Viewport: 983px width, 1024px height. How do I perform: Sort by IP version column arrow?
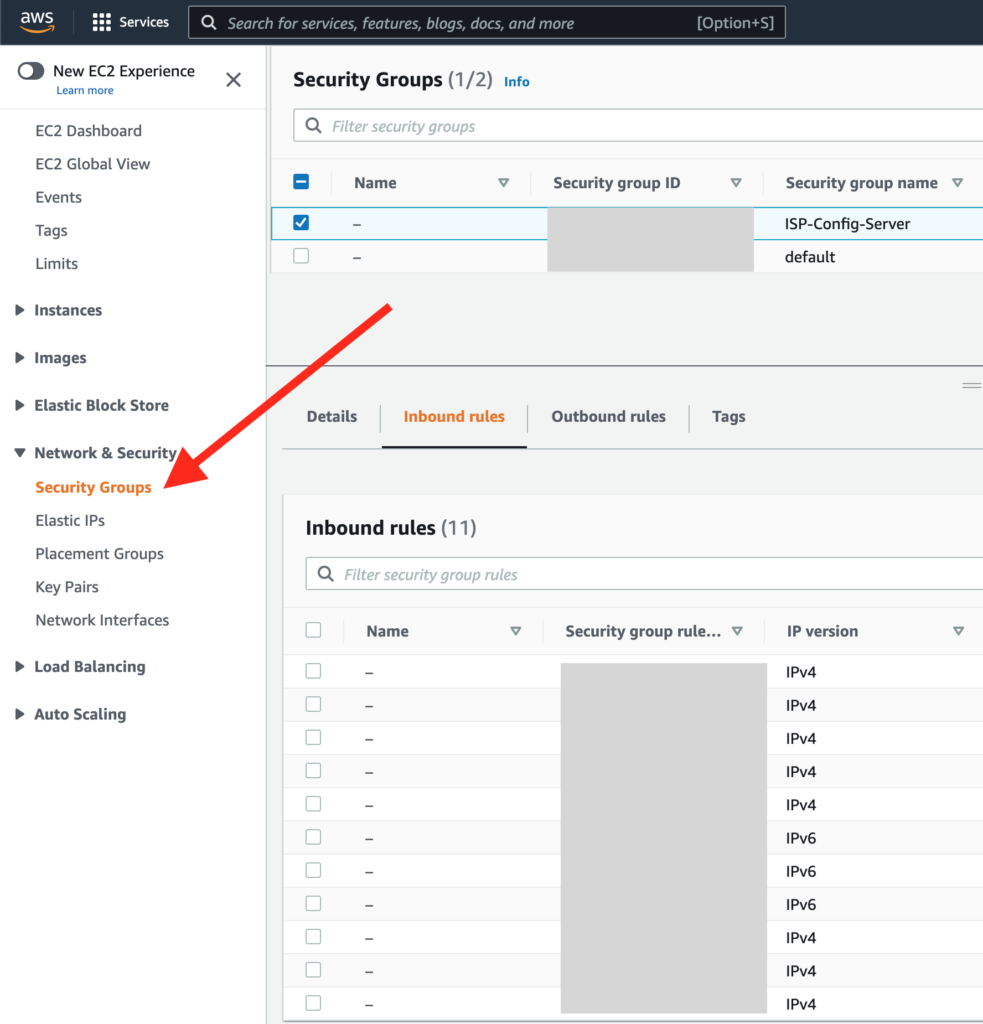(x=958, y=631)
